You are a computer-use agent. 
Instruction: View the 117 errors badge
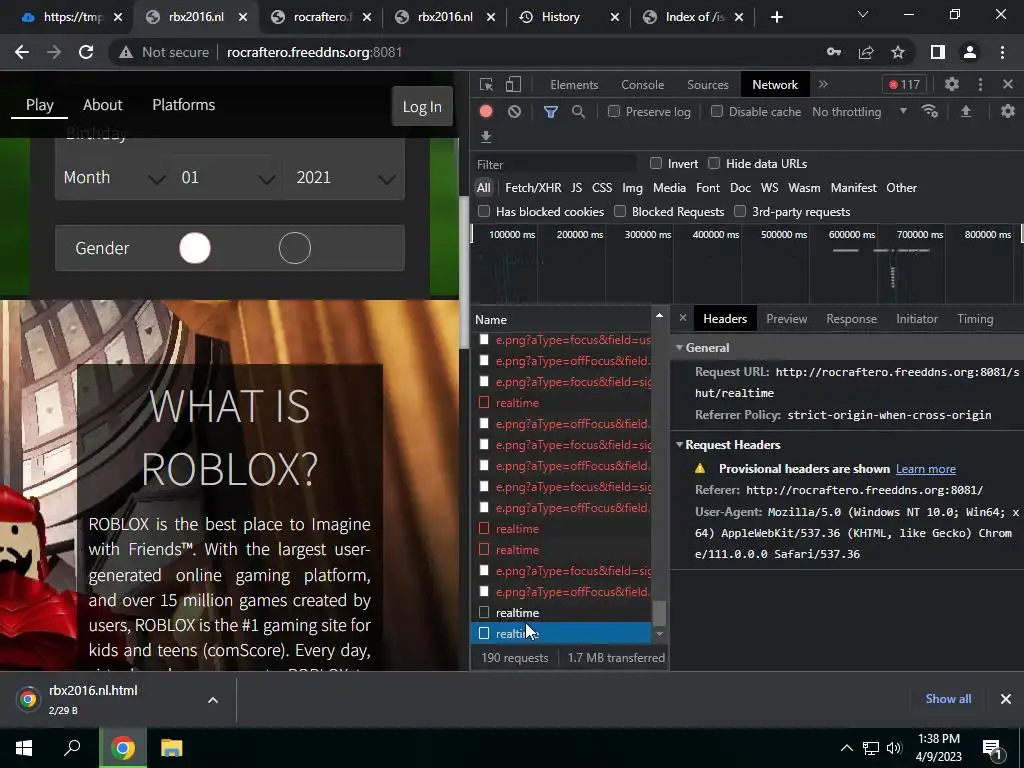tap(904, 84)
